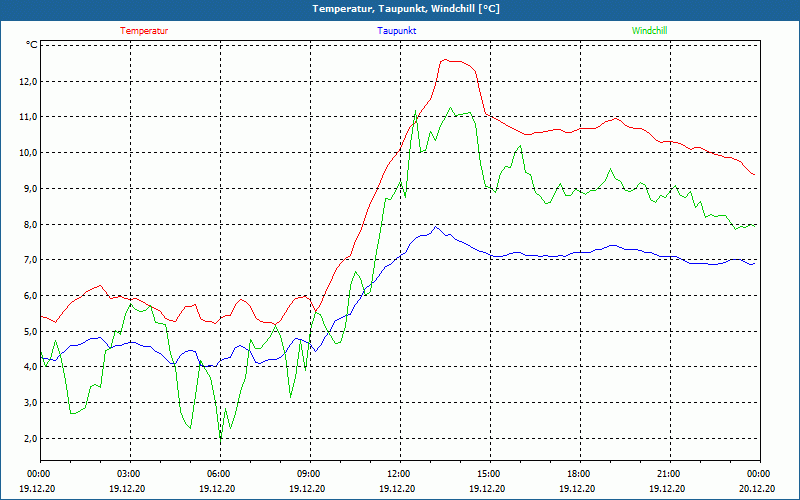Click the 8,0 y-axis value
The image size is (800, 500).
[30, 224]
